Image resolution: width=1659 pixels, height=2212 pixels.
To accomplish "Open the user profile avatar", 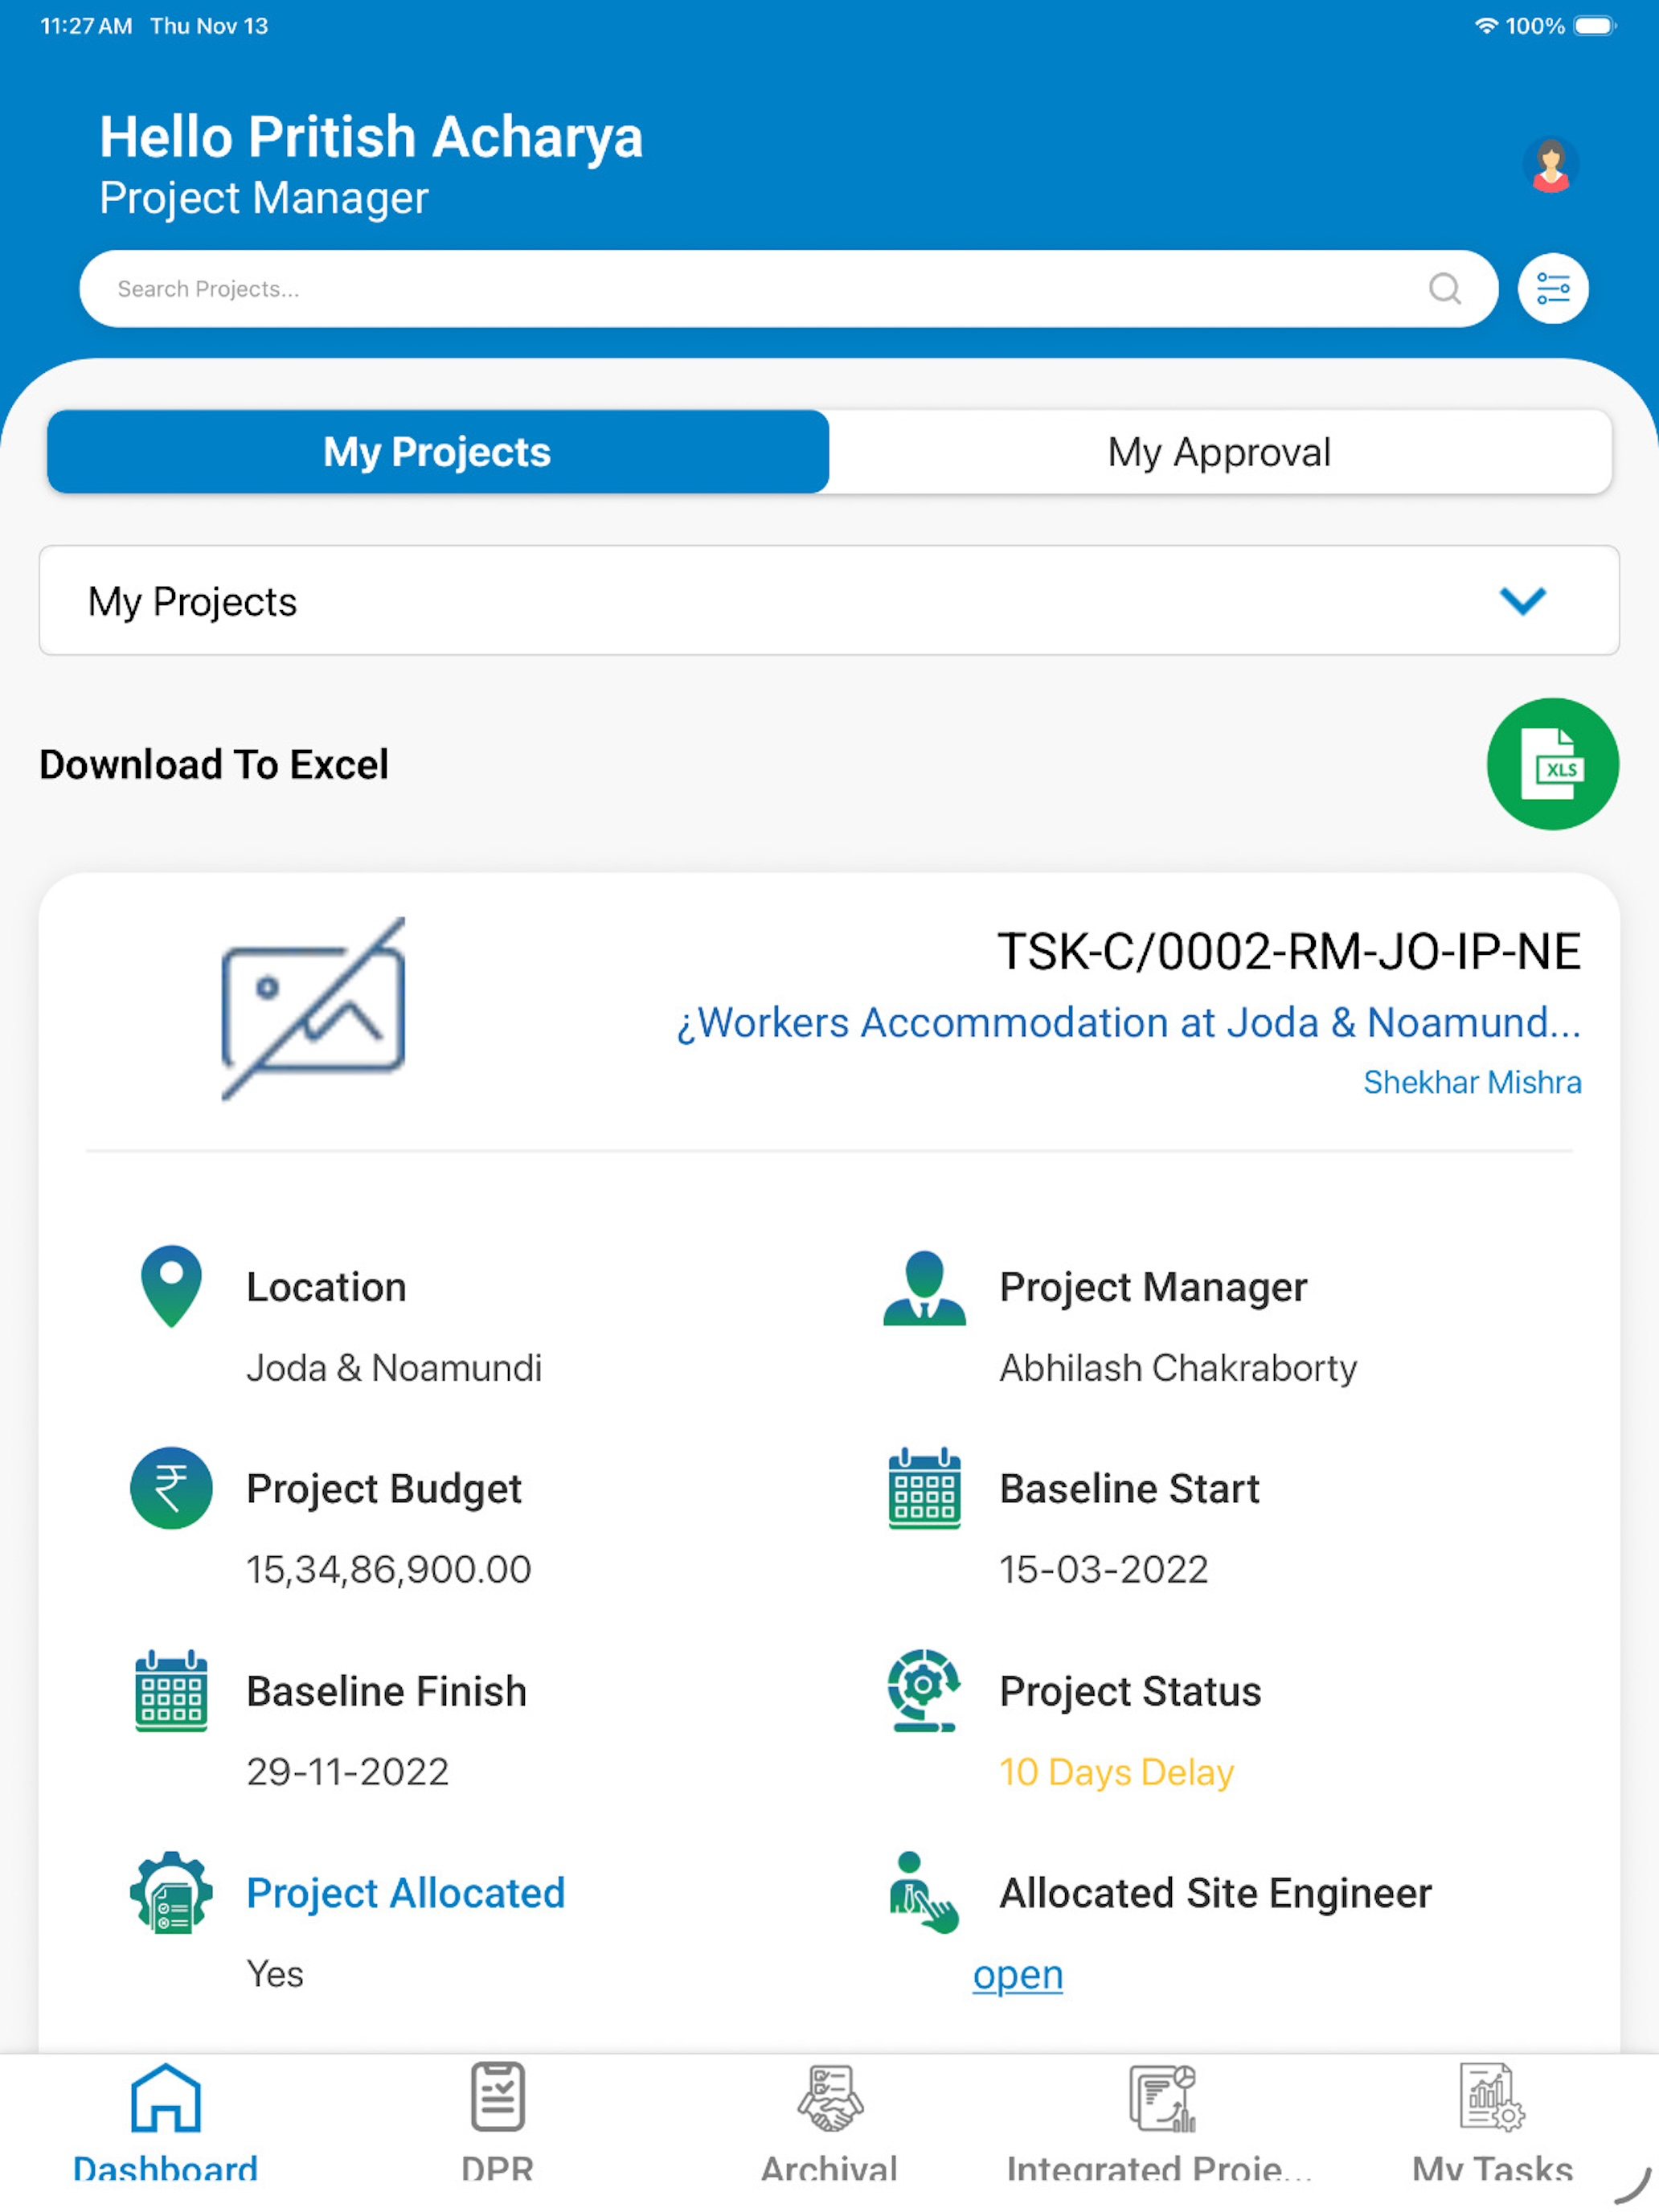I will 1550,165.
